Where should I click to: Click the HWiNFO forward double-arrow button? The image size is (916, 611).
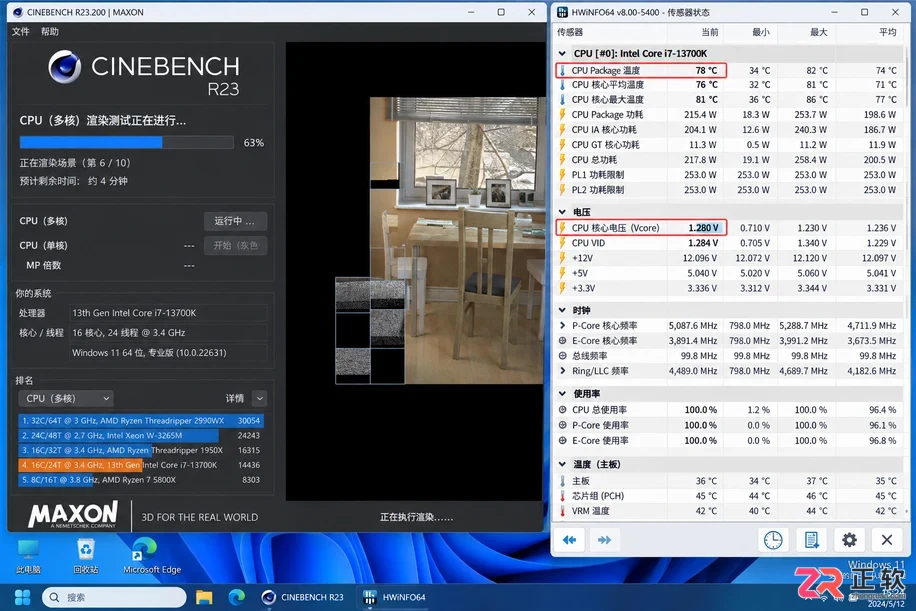coord(605,540)
